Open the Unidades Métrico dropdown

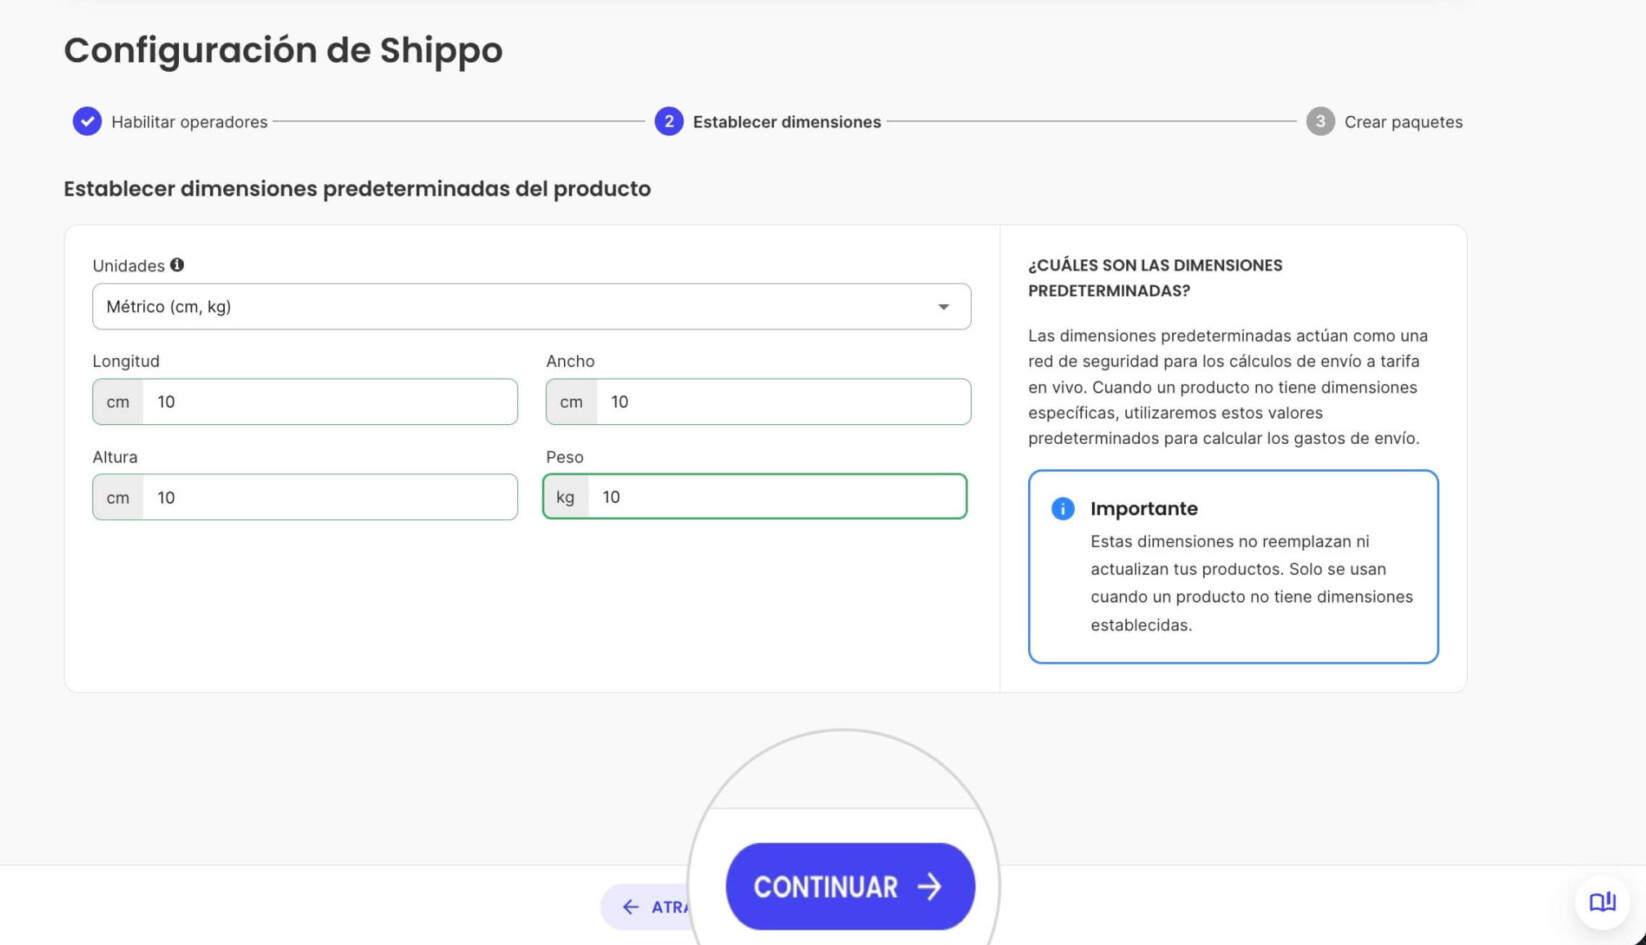531,306
